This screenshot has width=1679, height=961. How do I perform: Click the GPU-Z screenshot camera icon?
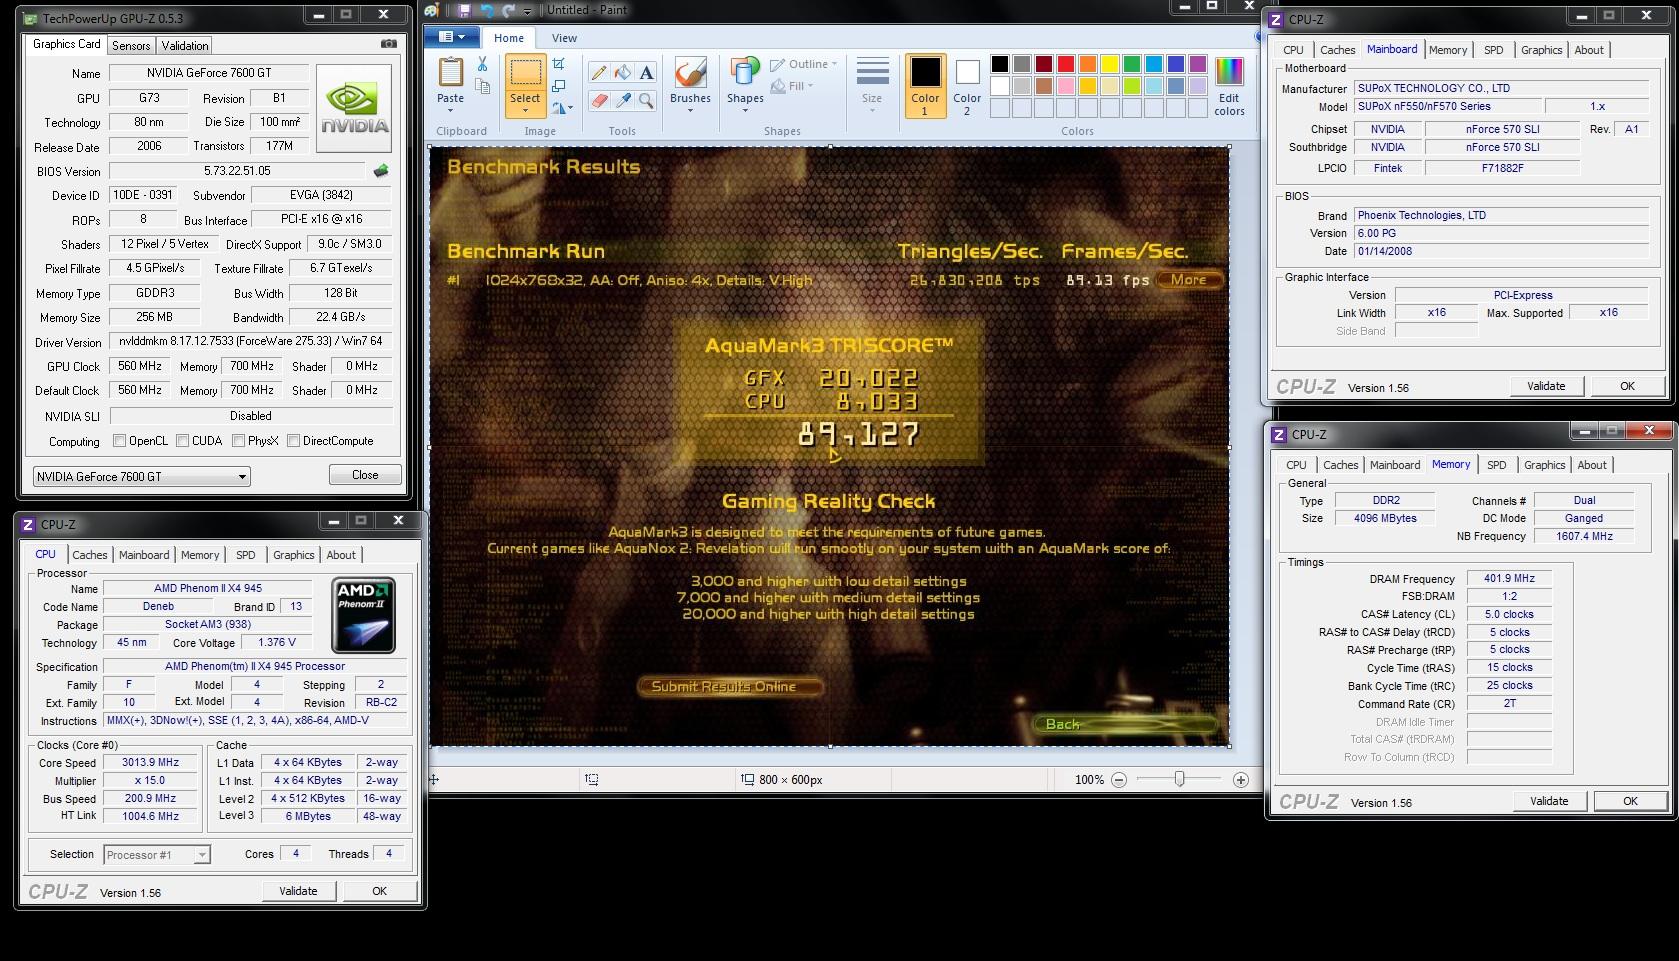tap(389, 44)
